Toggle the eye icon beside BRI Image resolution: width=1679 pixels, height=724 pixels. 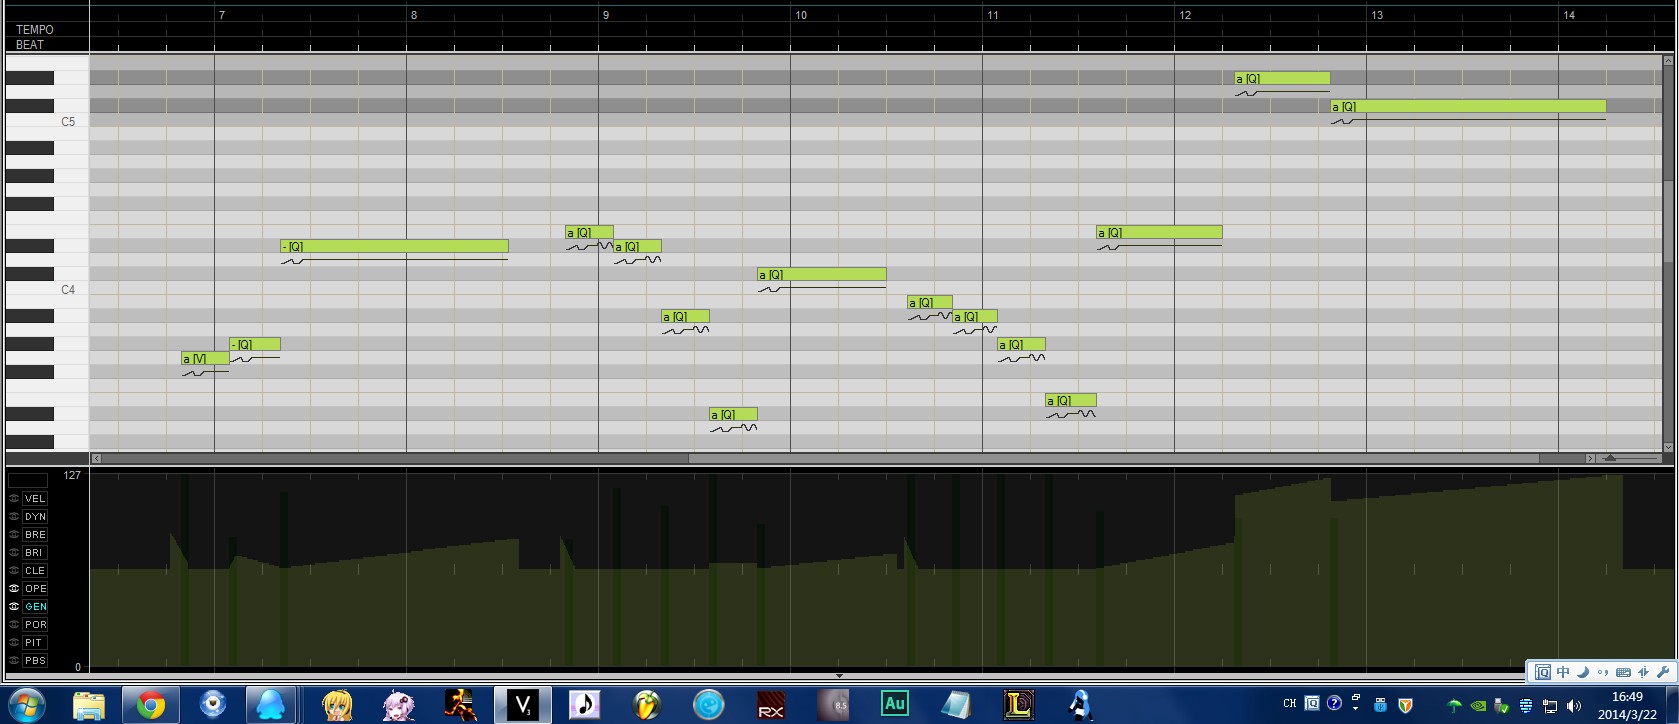click(x=14, y=552)
